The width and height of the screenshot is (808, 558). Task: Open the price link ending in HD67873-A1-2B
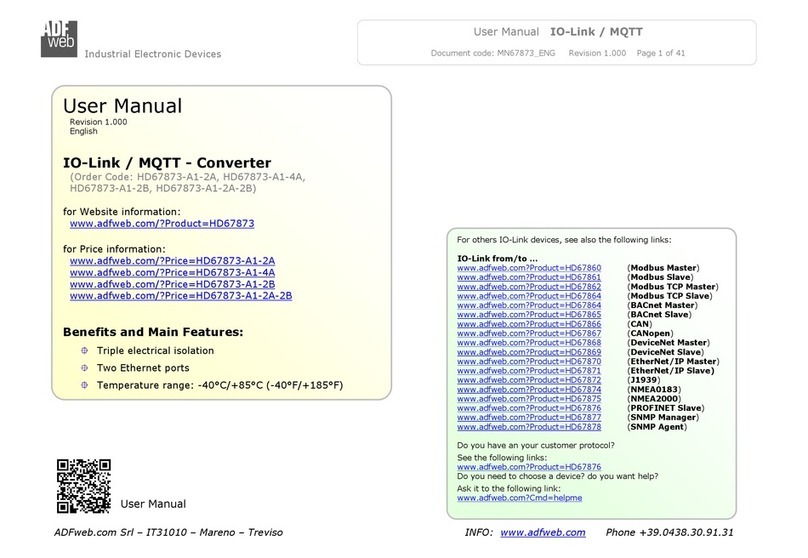point(172,284)
